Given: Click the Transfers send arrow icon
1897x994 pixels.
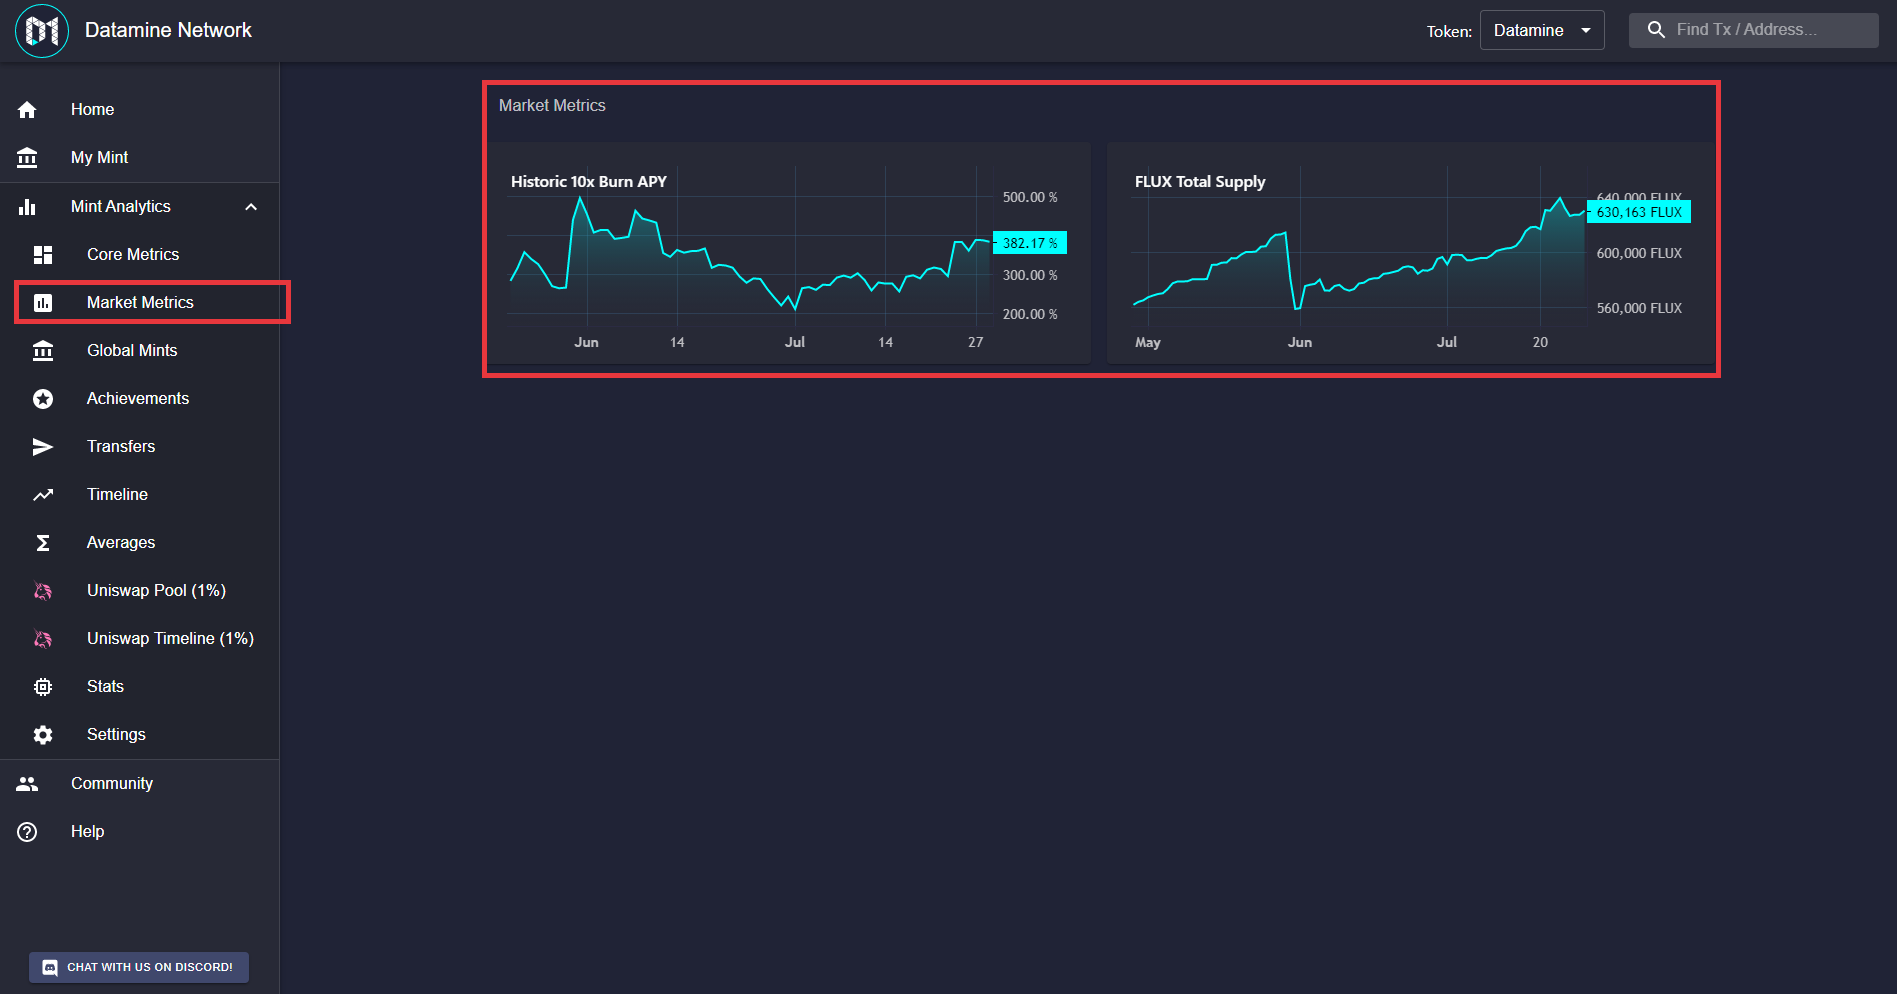Looking at the screenshot, I should (43, 447).
